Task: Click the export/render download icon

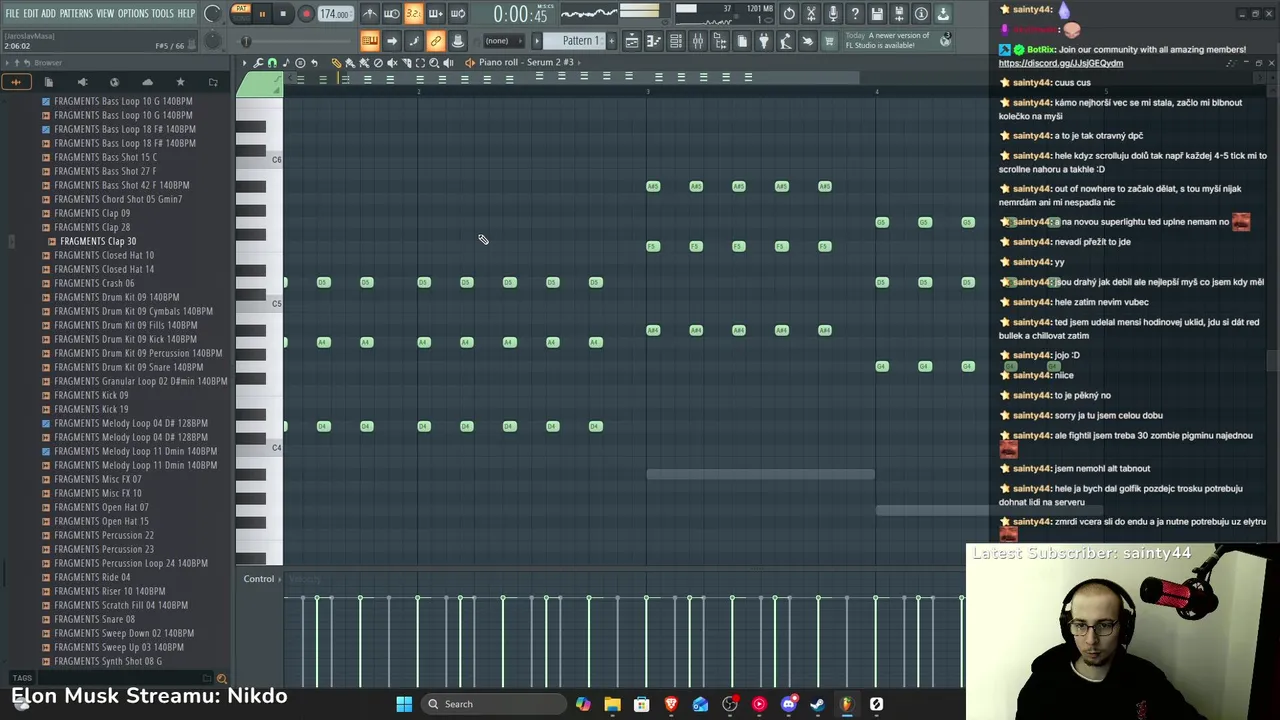Action: tap(942, 14)
